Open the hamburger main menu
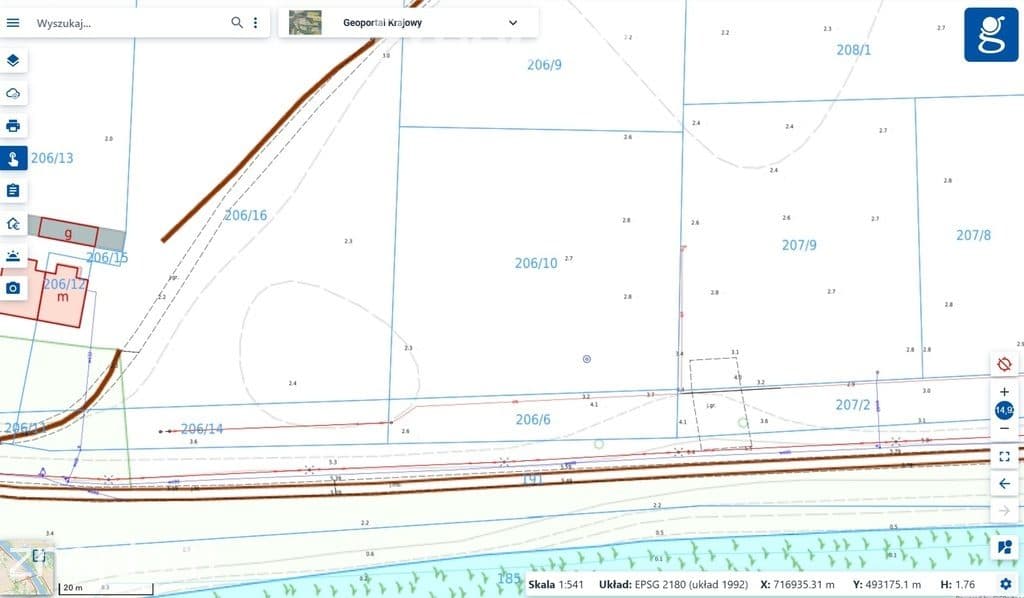The height and width of the screenshot is (598, 1024). click(x=13, y=23)
